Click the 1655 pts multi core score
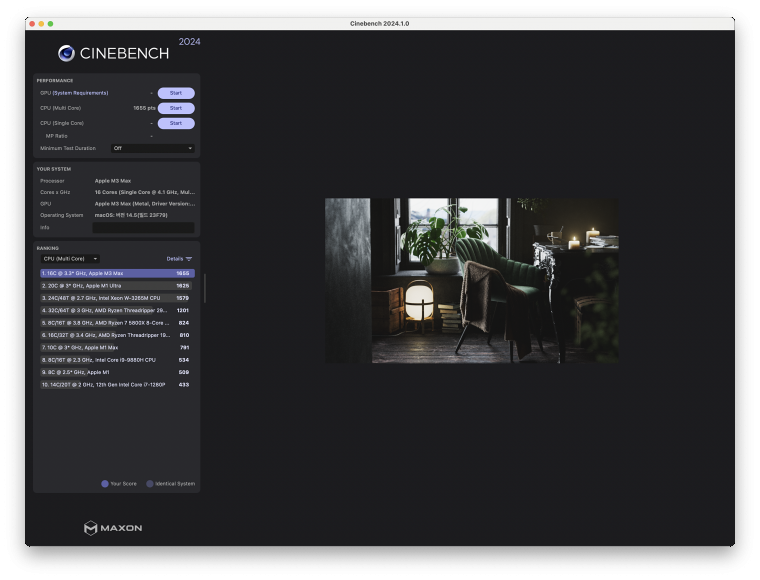Viewport: 760px width, 580px height. 144,108
